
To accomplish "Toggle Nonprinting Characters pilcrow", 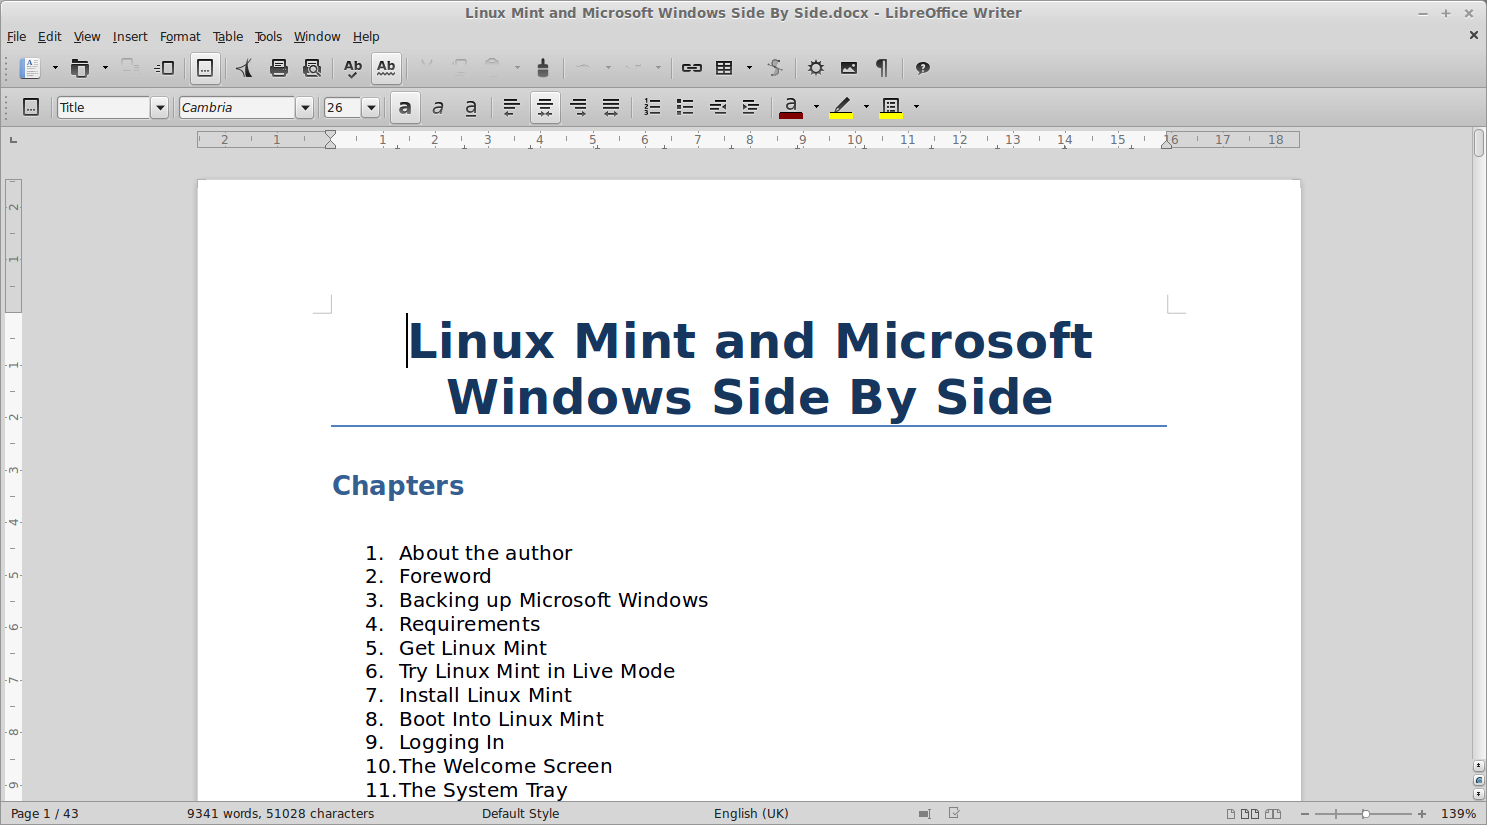I will [x=882, y=68].
